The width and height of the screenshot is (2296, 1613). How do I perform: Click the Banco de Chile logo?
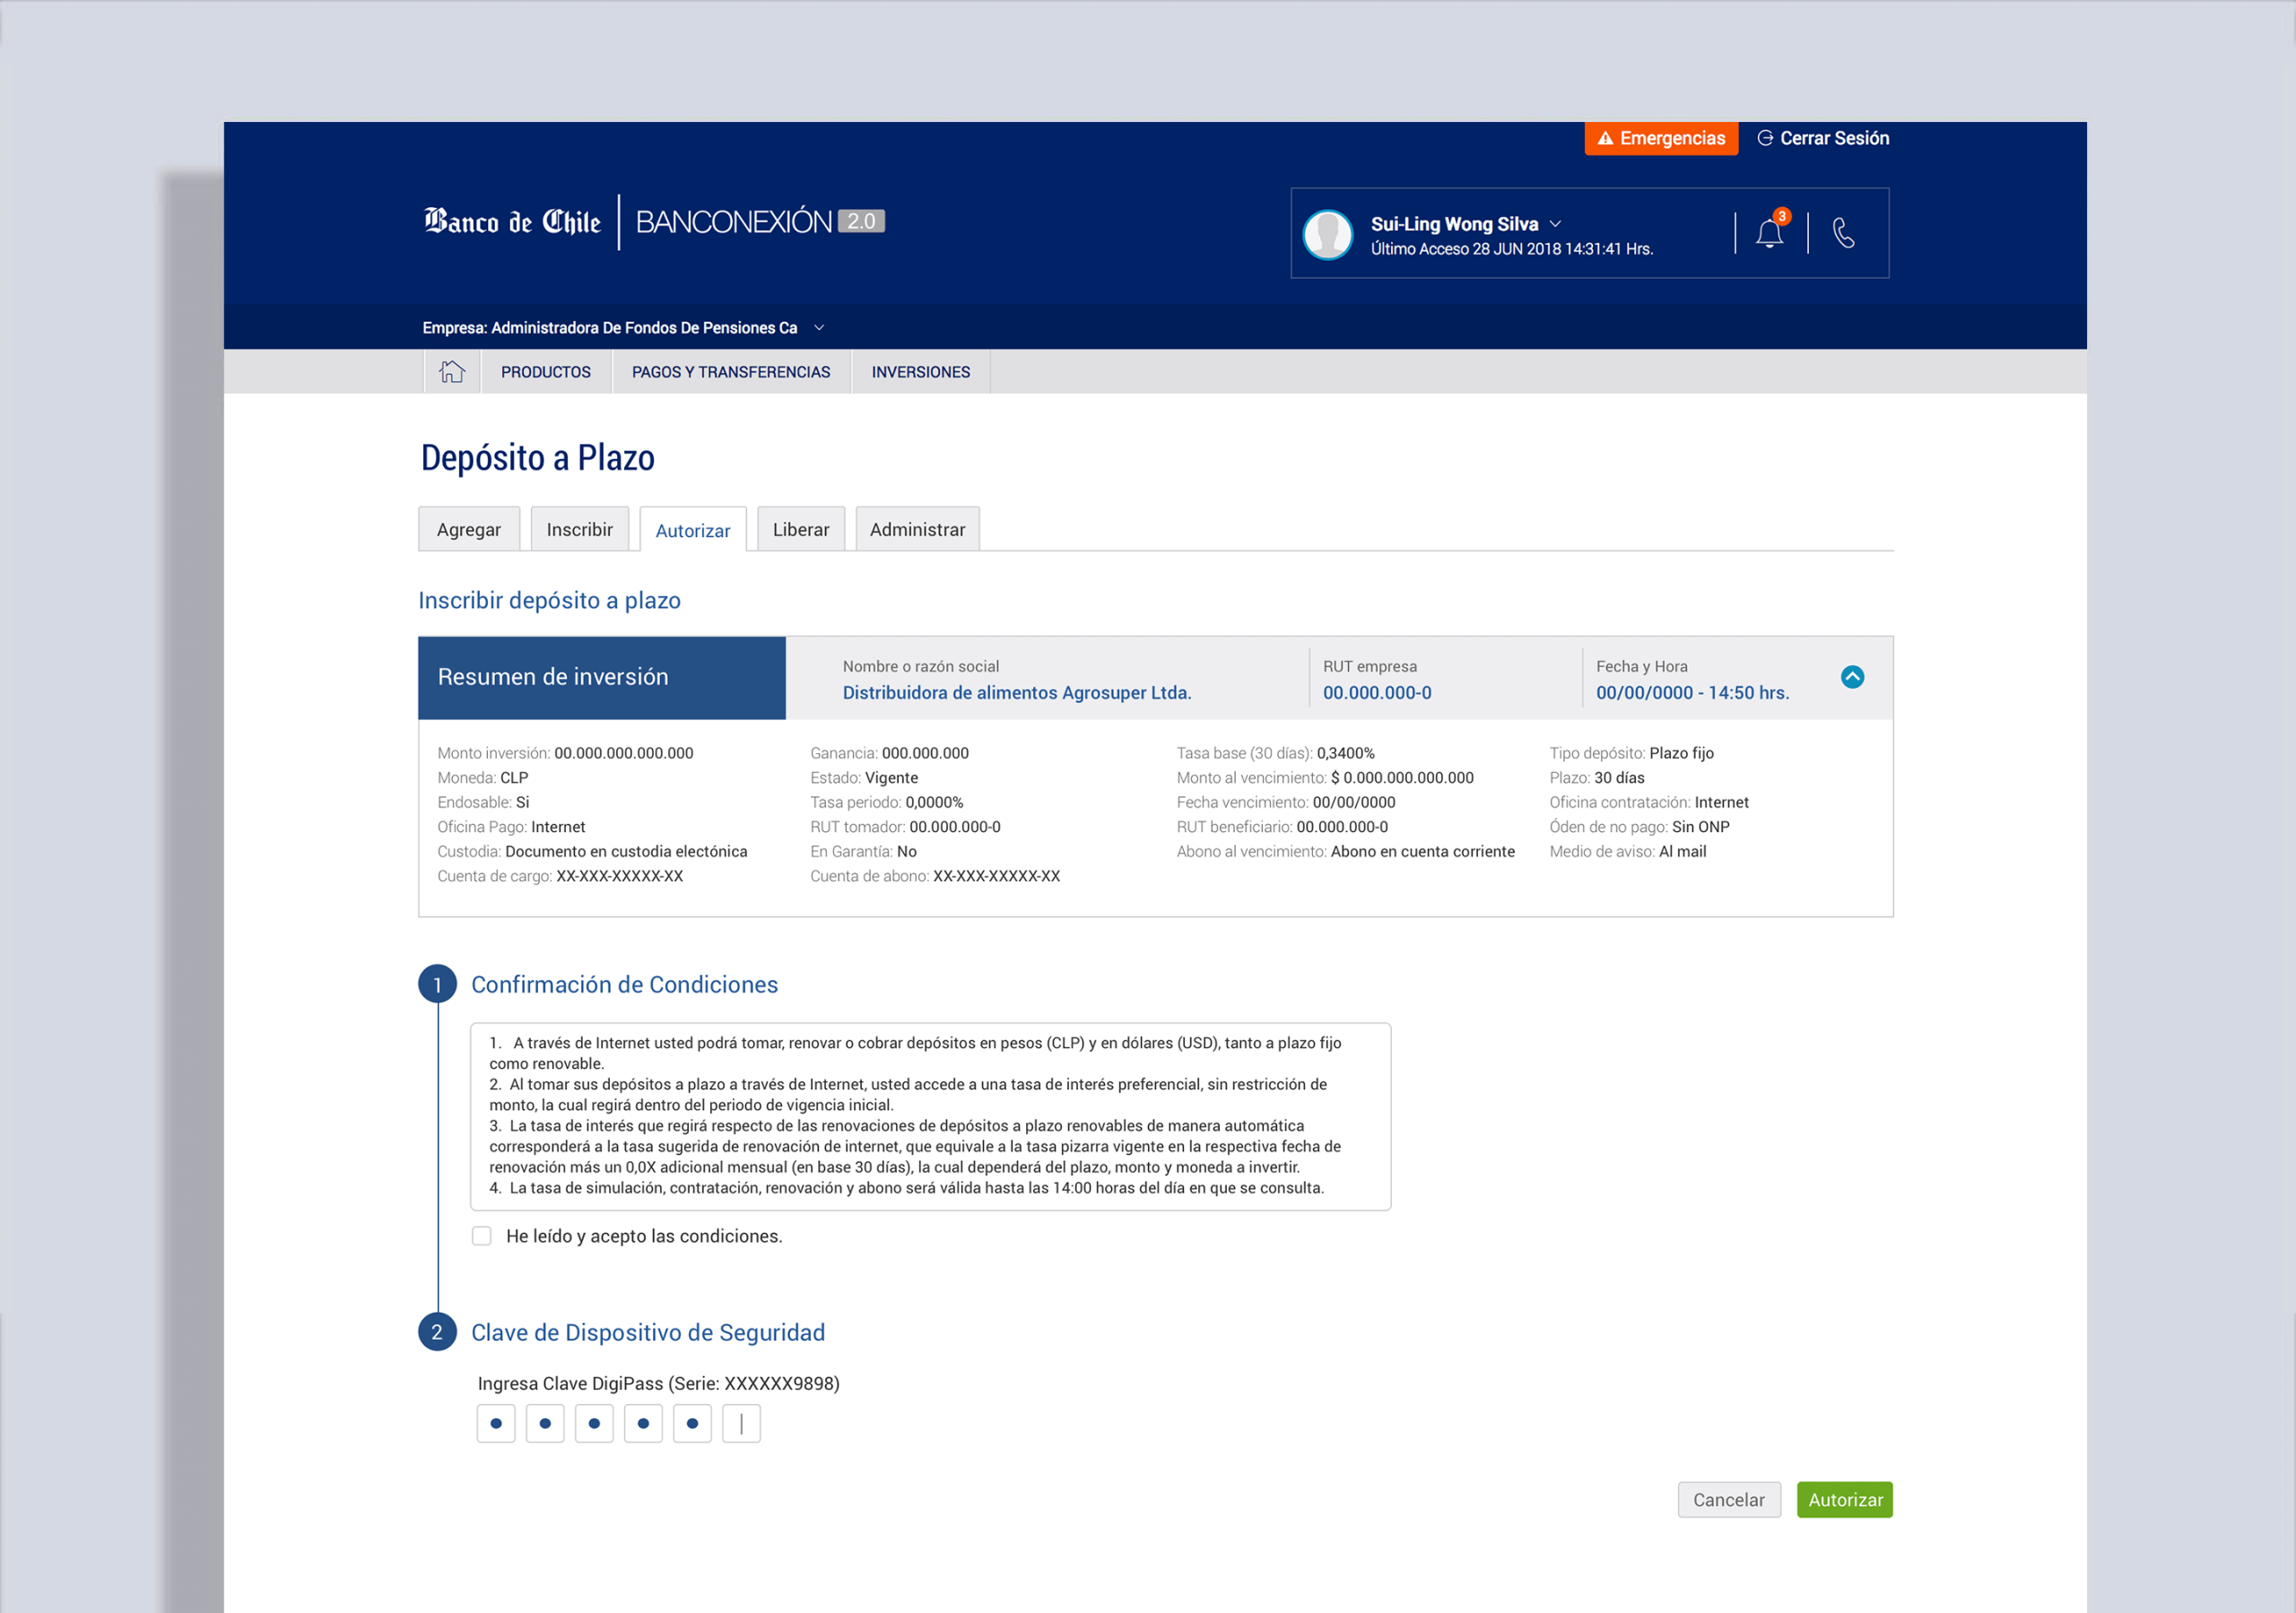(x=512, y=221)
